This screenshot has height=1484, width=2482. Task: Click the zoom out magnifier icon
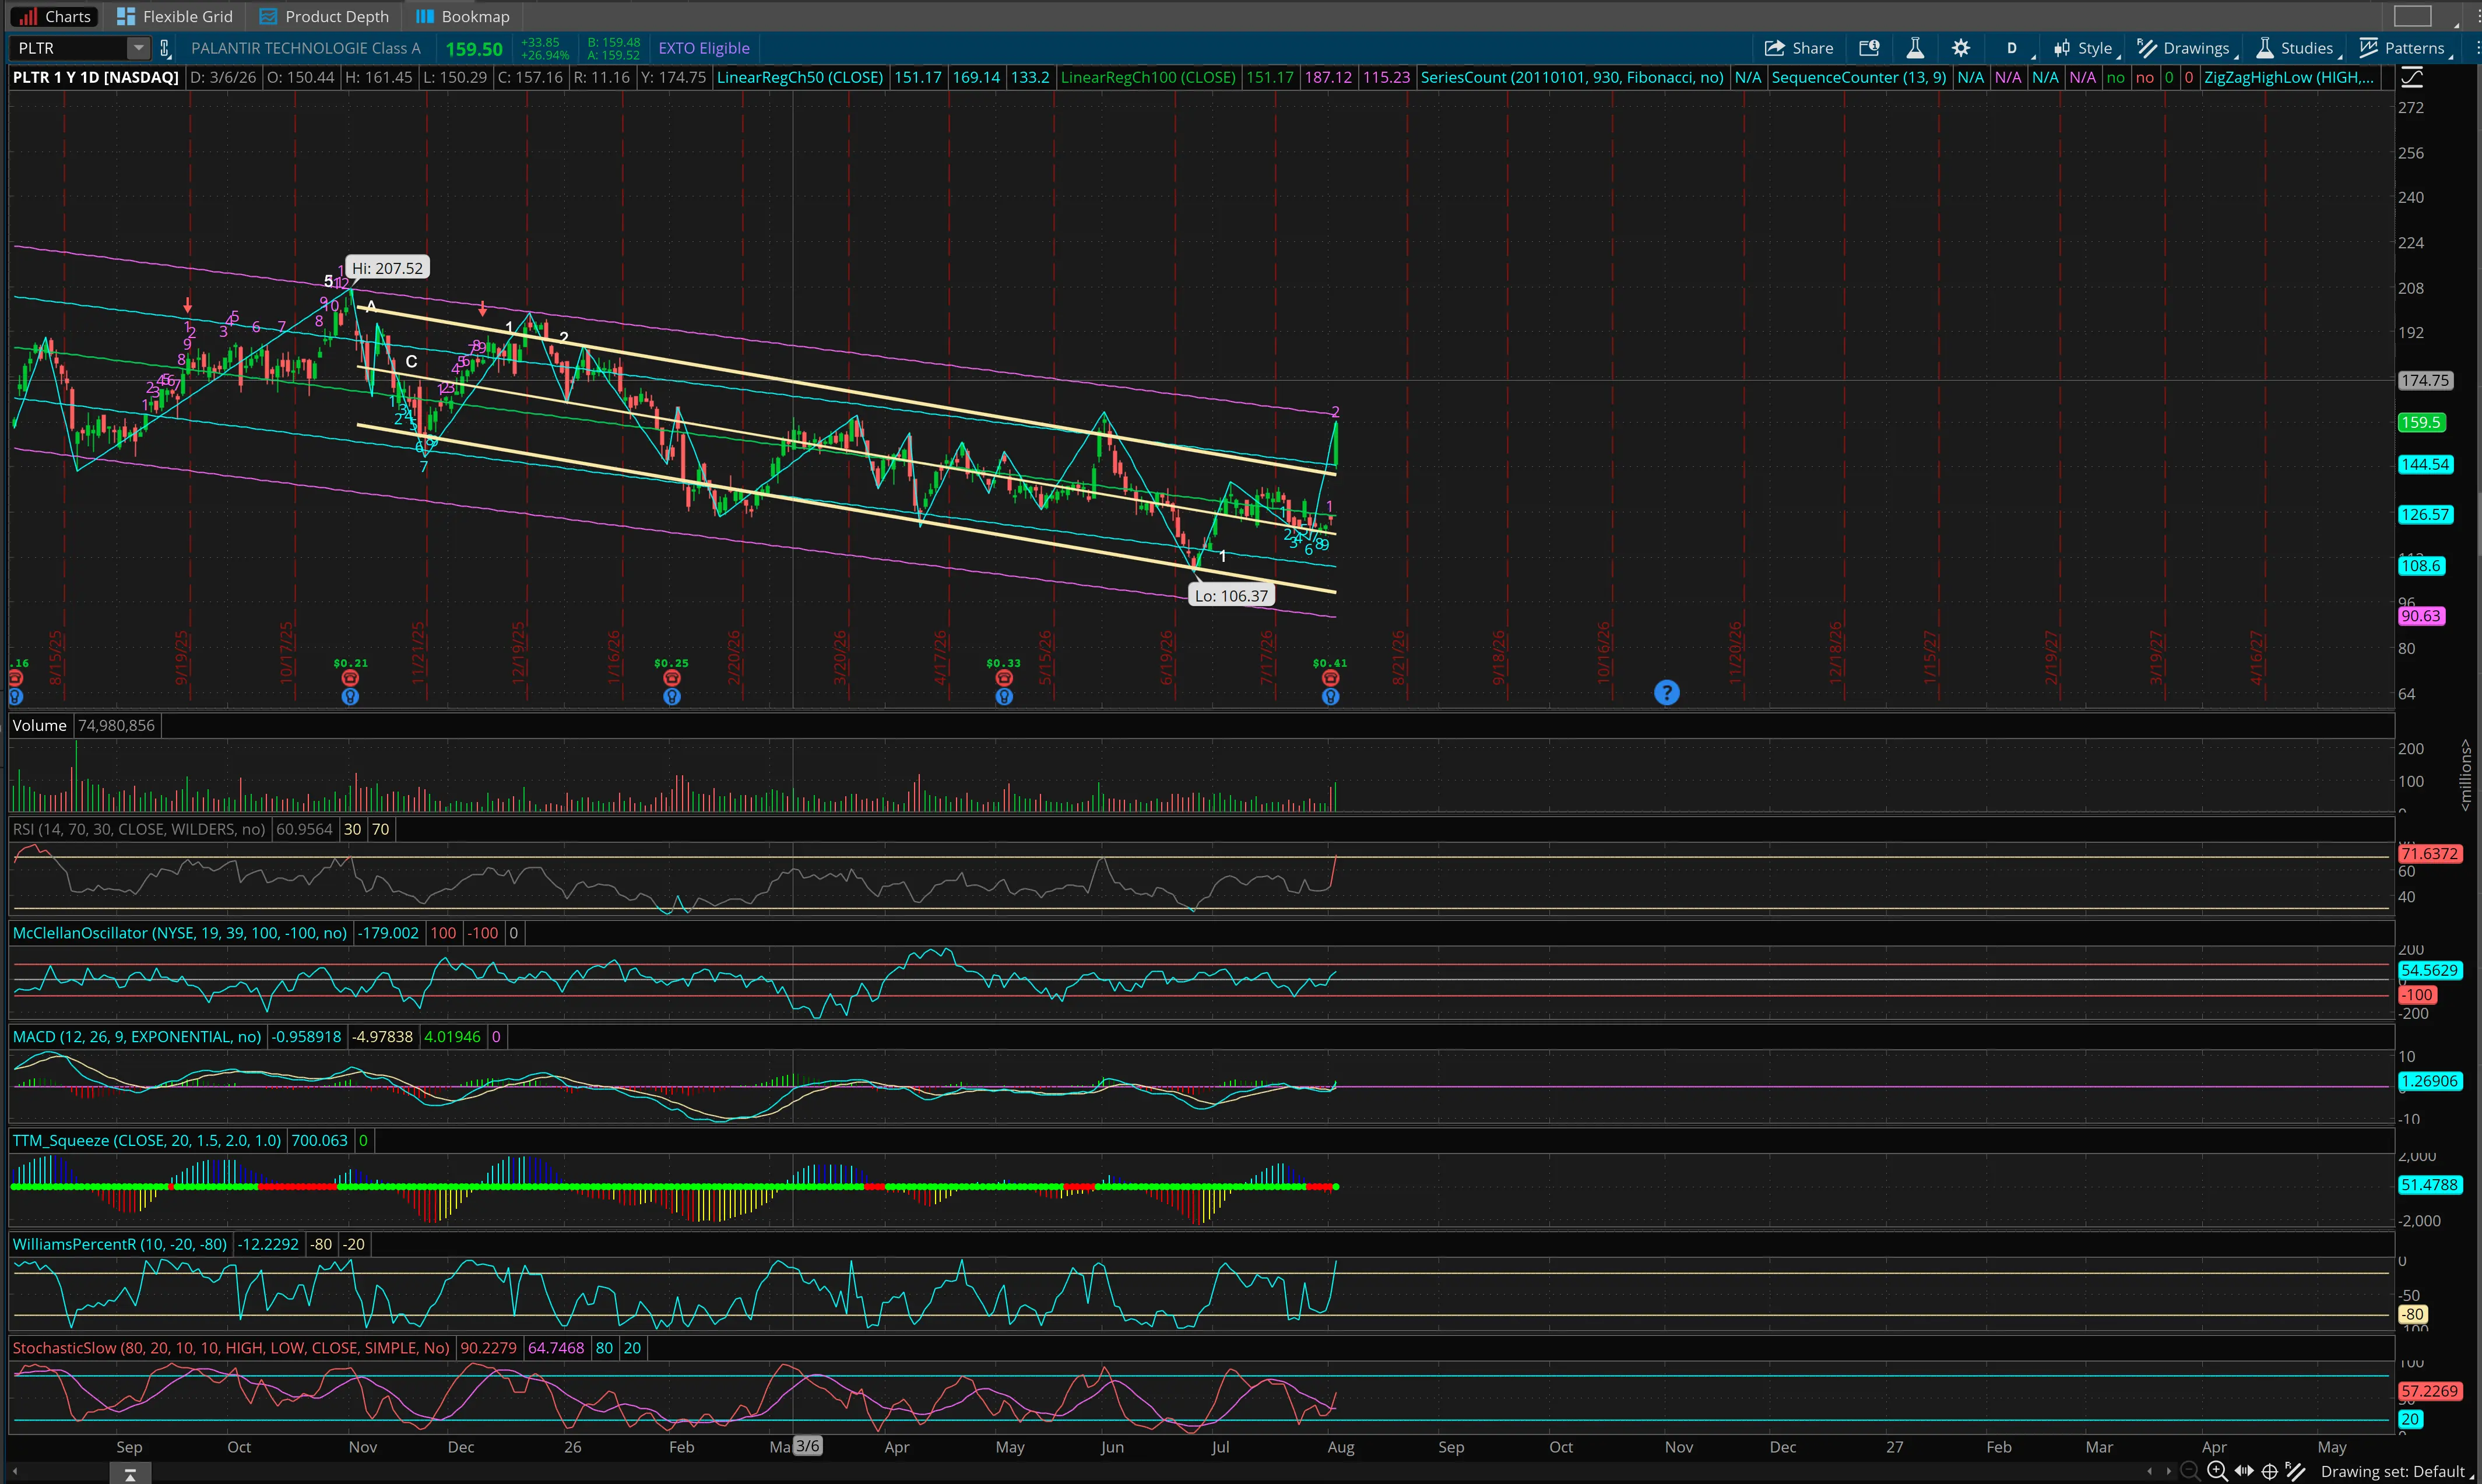(x=2190, y=1471)
